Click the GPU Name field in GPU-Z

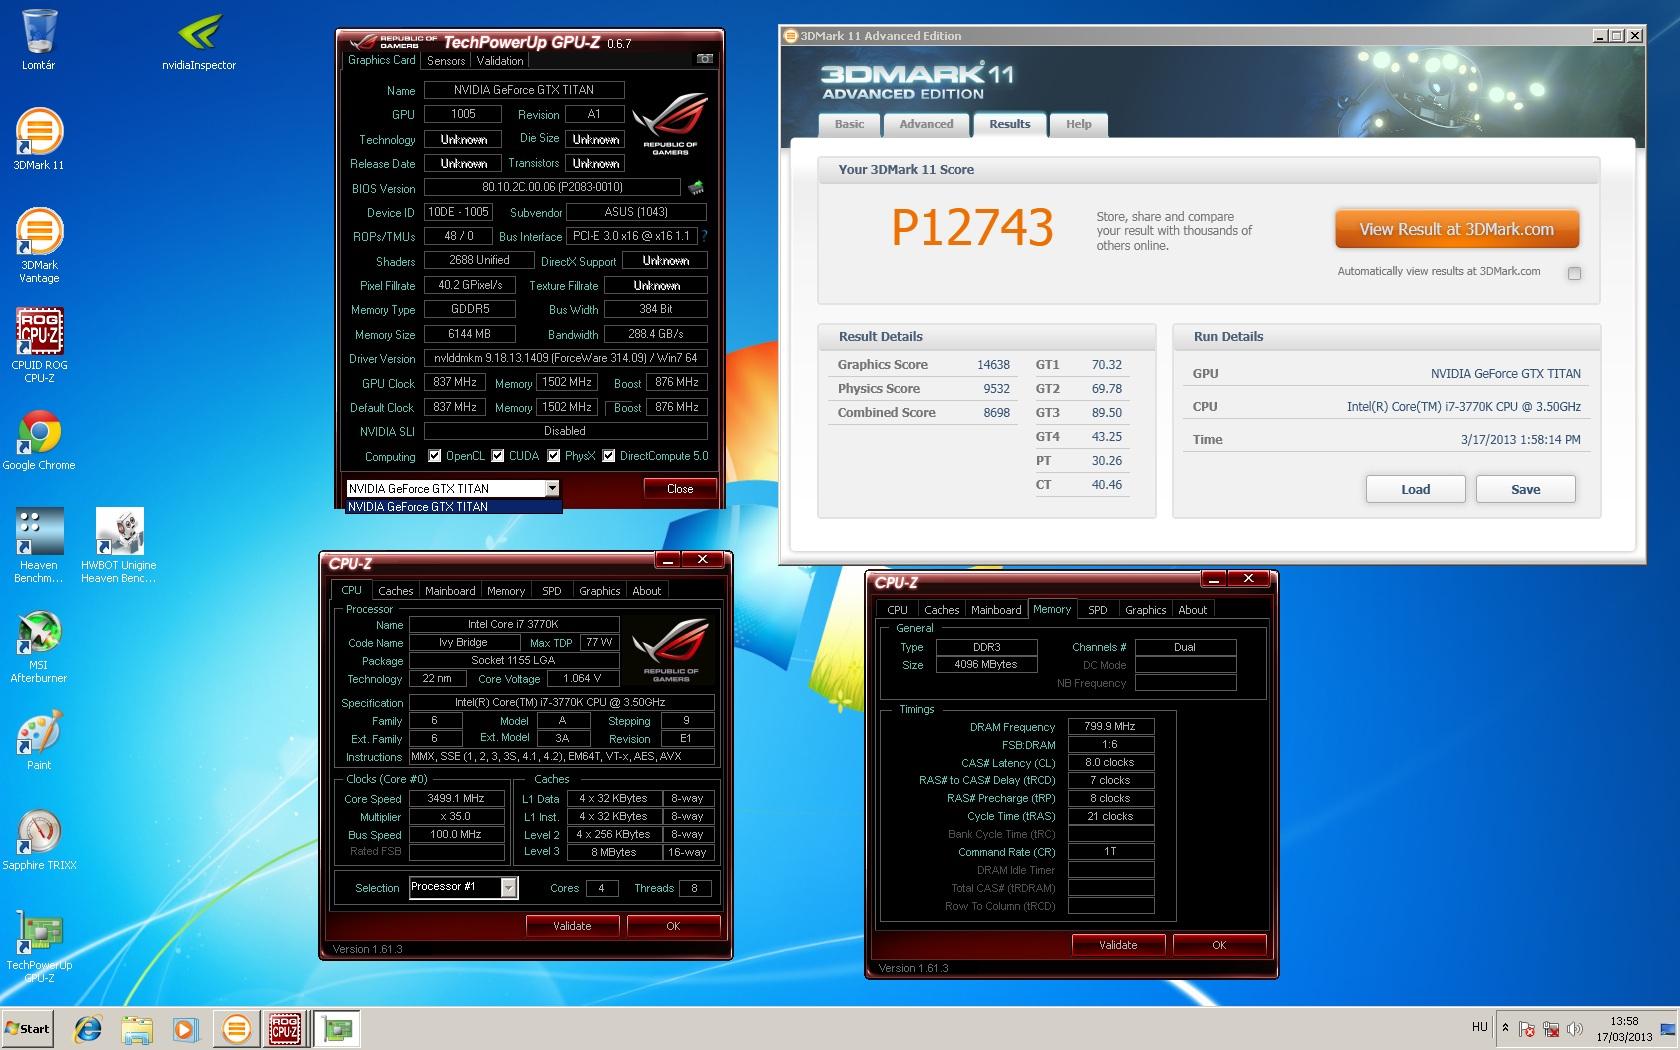click(524, 90)
